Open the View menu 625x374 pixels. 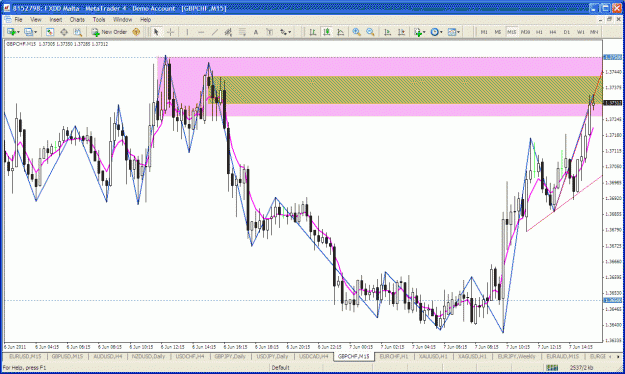[x=36, y=20]
